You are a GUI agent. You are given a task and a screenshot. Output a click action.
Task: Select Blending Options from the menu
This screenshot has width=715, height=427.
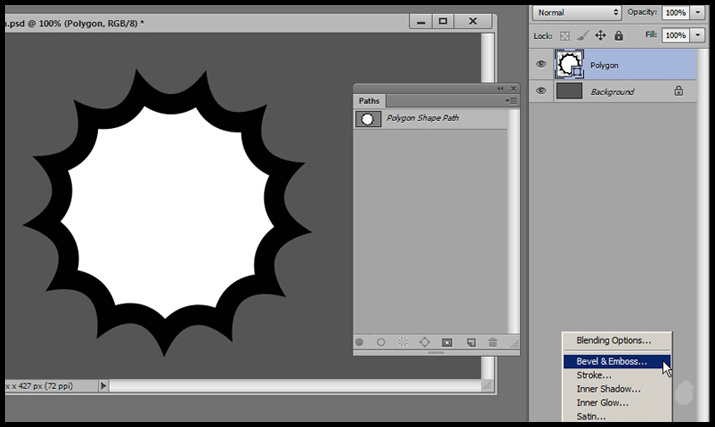coord(613,341)
